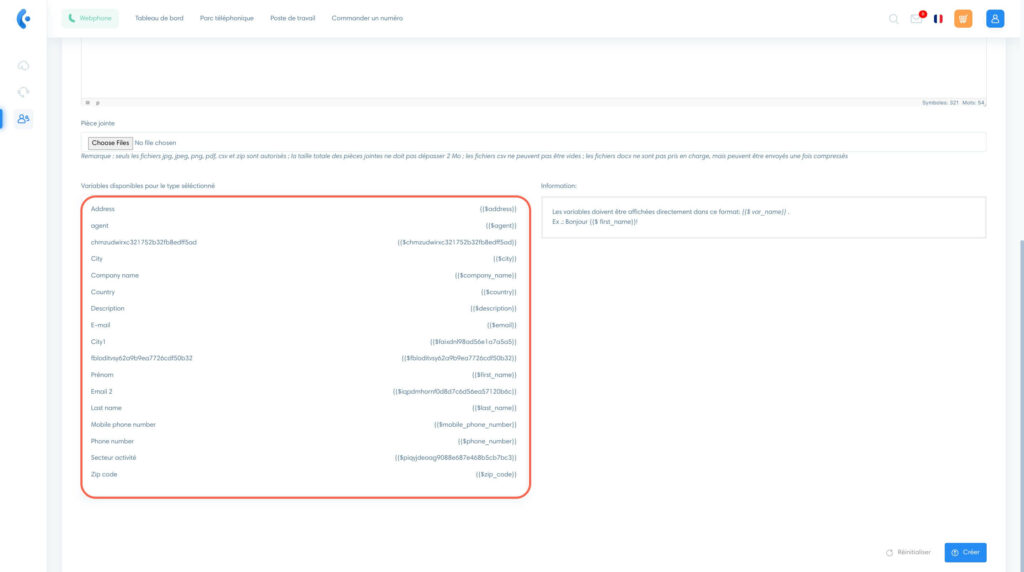Viewport: 1024px width, 572px height.
Task: Open the French flag language selector
Action: coord(938,18)
